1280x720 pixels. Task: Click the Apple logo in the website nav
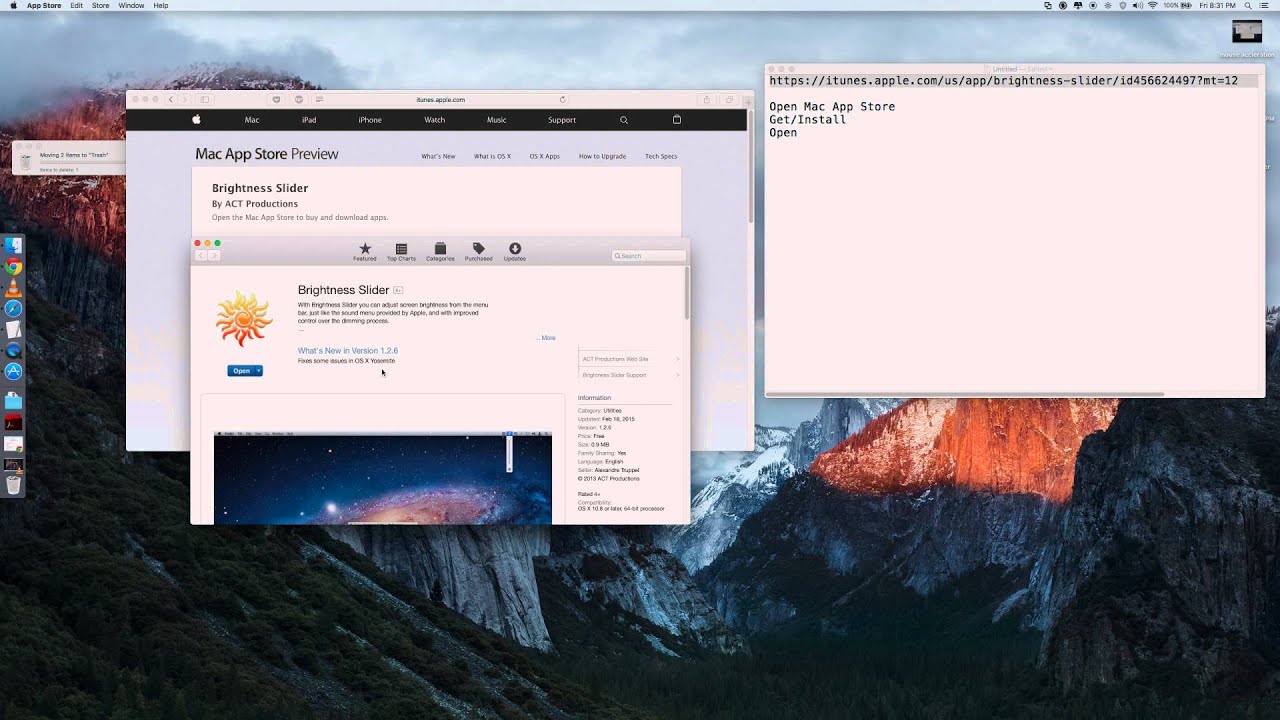point(197,120)
